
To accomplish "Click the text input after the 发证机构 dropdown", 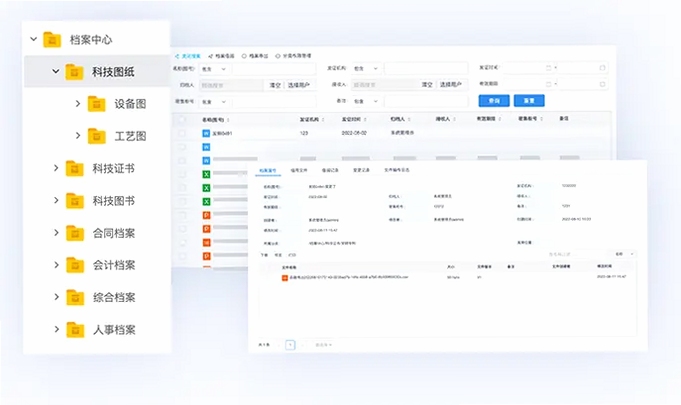I will 426,68.
